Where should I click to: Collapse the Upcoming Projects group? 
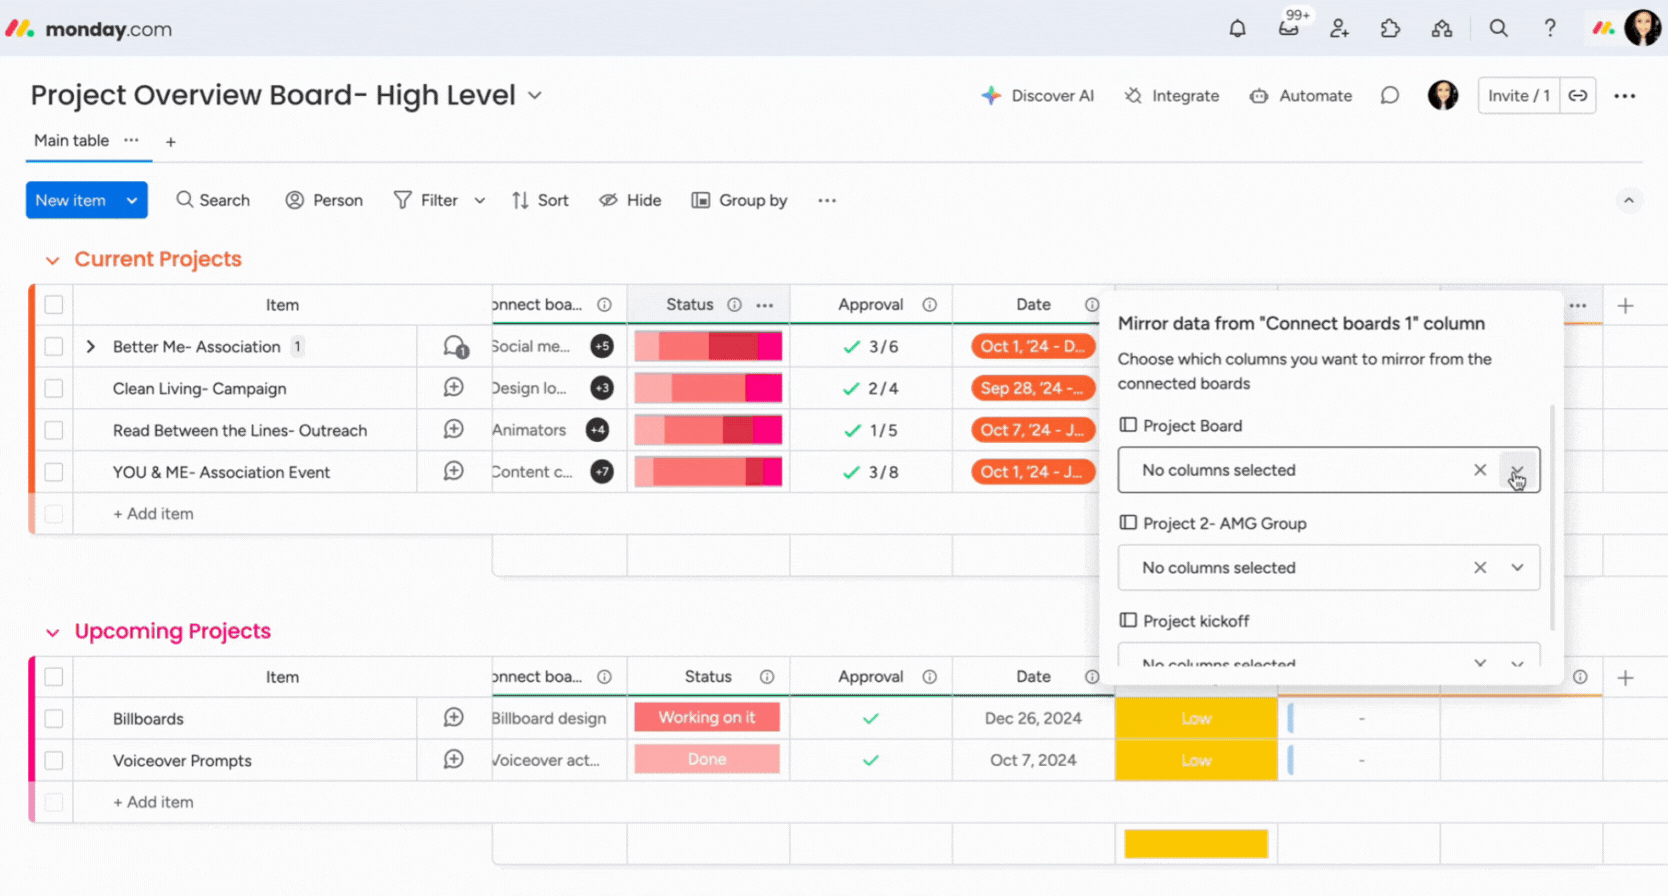click(x=53, y=632)
